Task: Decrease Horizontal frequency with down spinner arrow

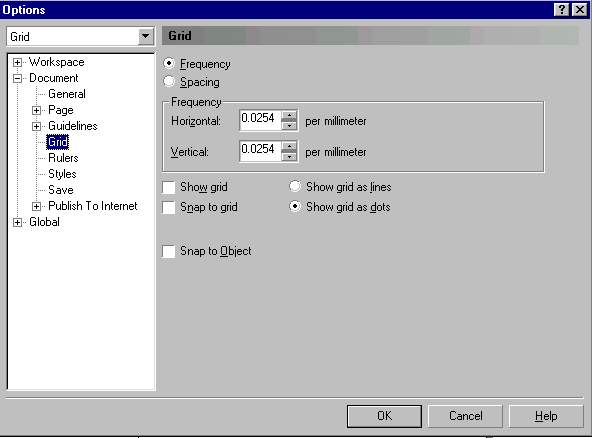Action: (x=289, y=126)
